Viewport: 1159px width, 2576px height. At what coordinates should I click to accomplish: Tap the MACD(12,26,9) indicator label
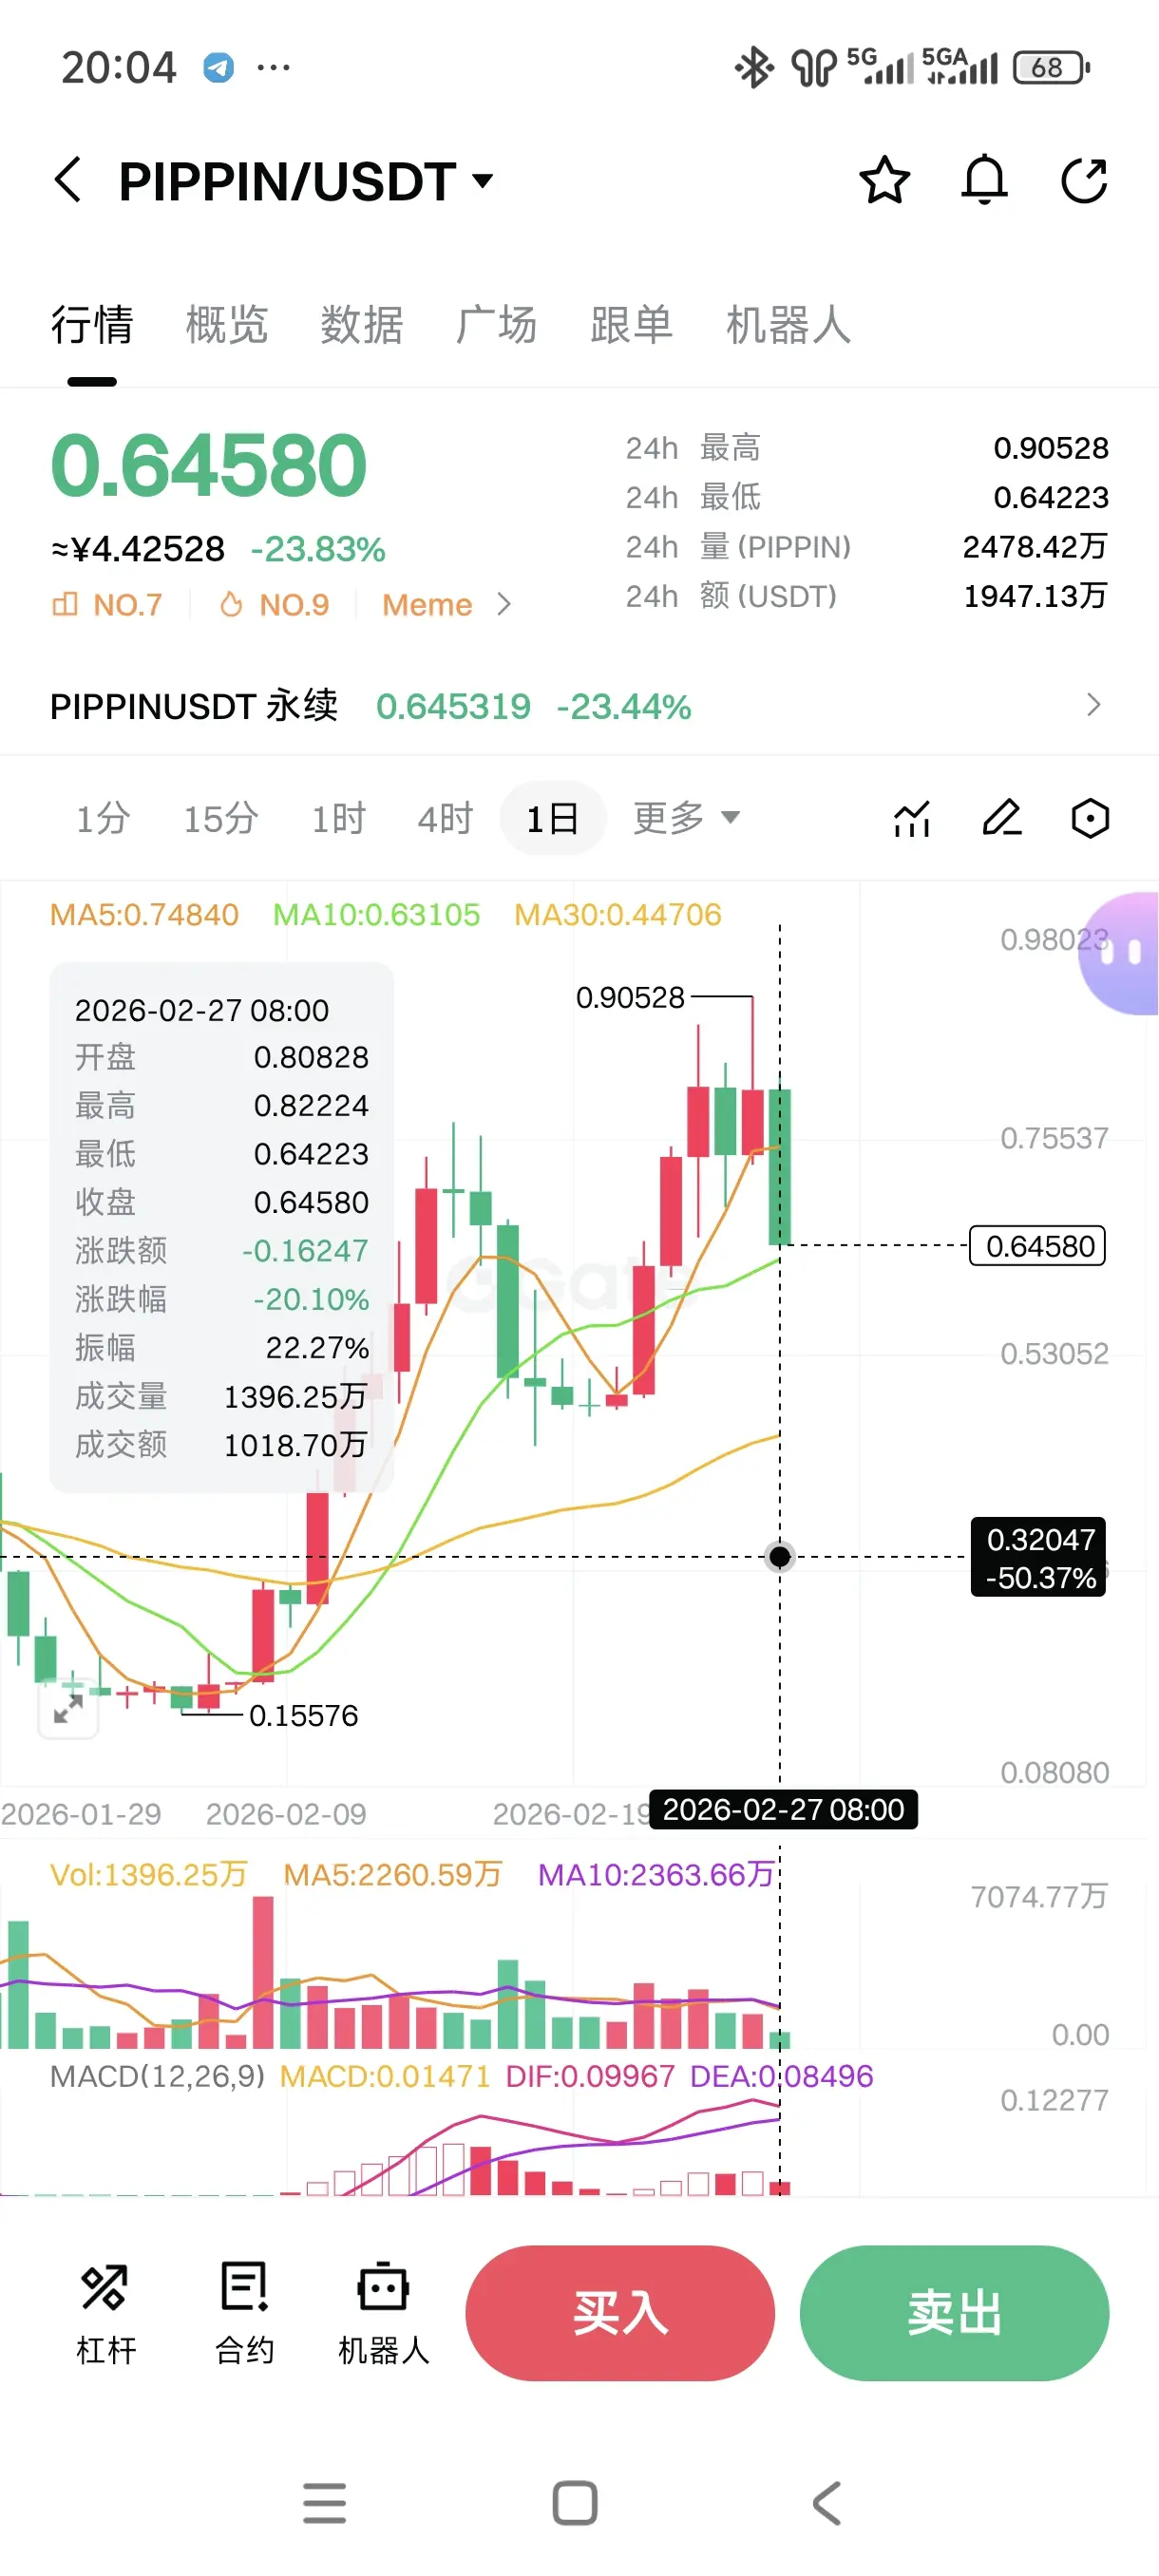point(157,2076)
